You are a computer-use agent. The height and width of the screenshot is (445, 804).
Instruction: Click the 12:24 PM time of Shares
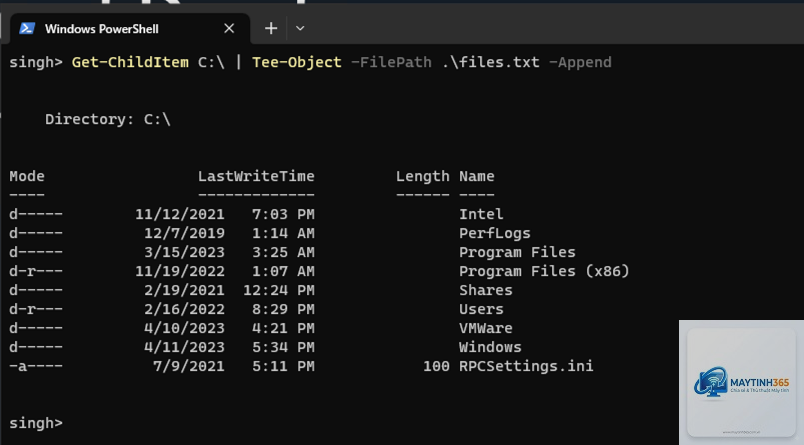[279, 290]
